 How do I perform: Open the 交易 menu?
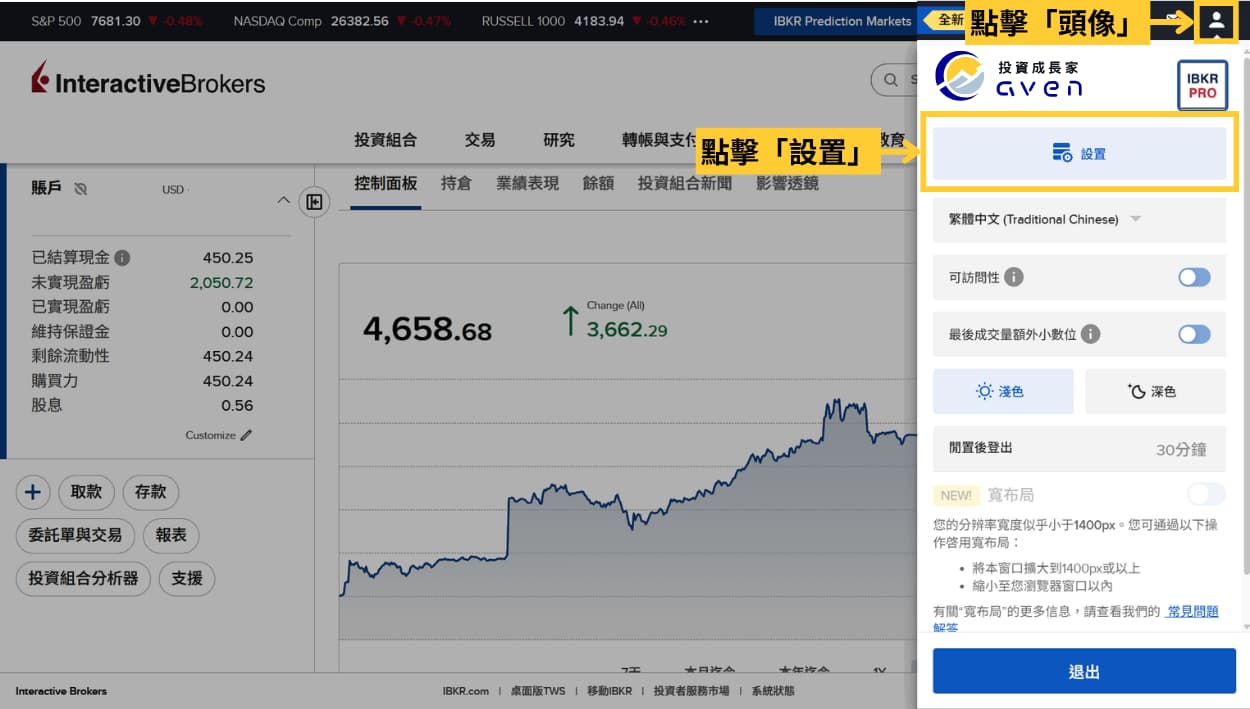tap(480, 140)
